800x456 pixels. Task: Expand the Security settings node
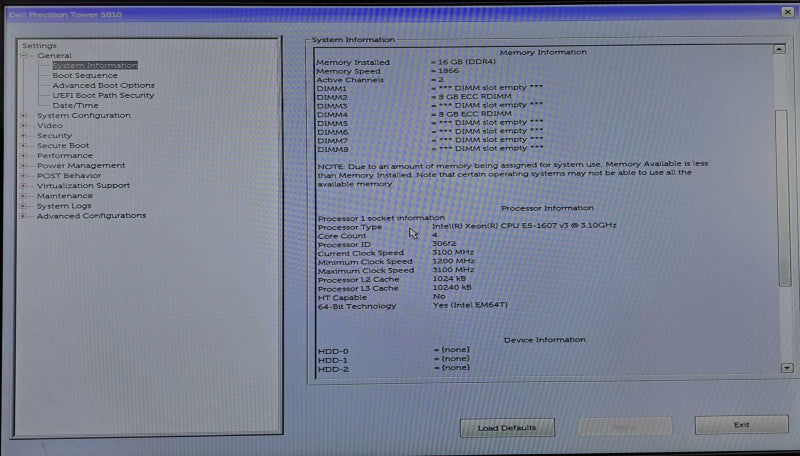(x=23, y=136)
